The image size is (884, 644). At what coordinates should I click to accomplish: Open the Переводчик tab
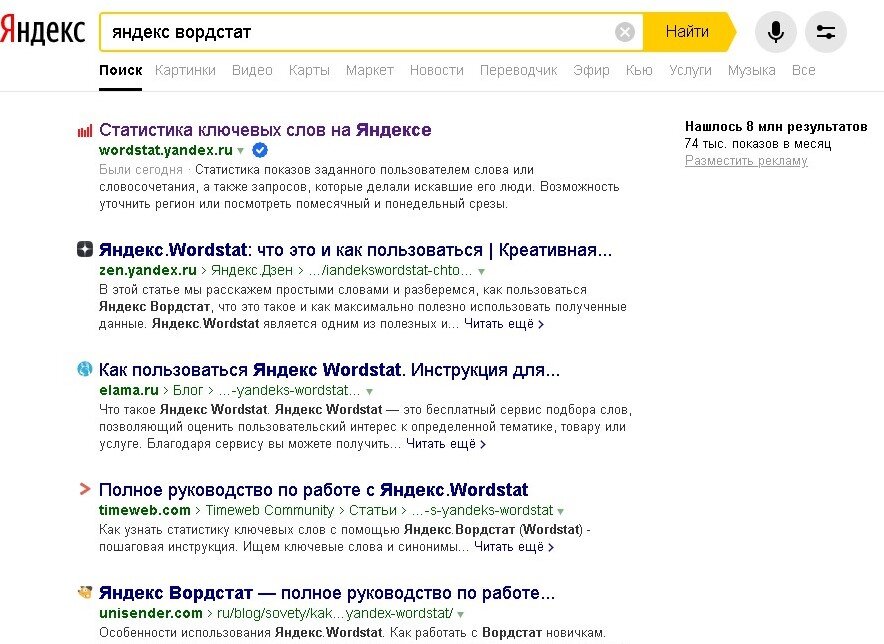(x=518, y=70)
